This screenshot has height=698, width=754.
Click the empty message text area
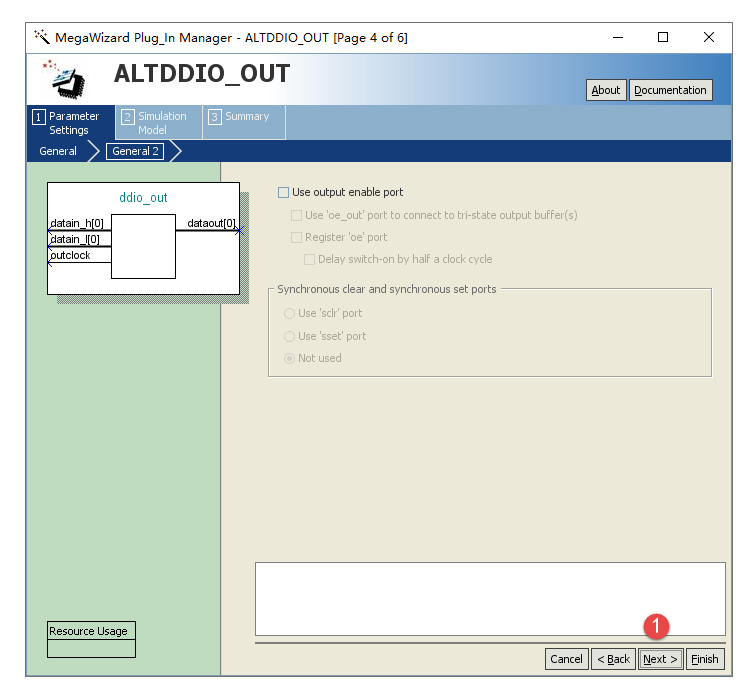(490, 599)
